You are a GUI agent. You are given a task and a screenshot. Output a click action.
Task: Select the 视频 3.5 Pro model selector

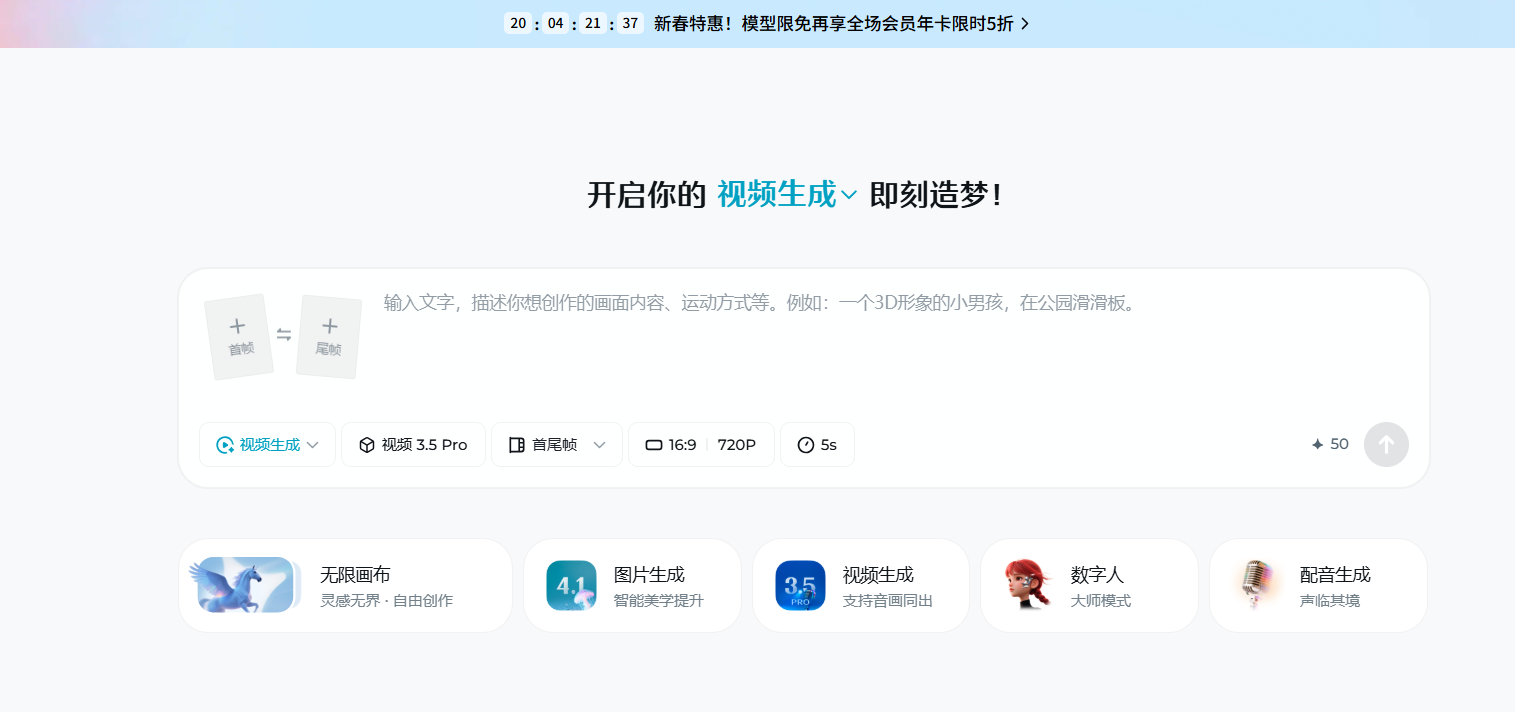[413, 445]
